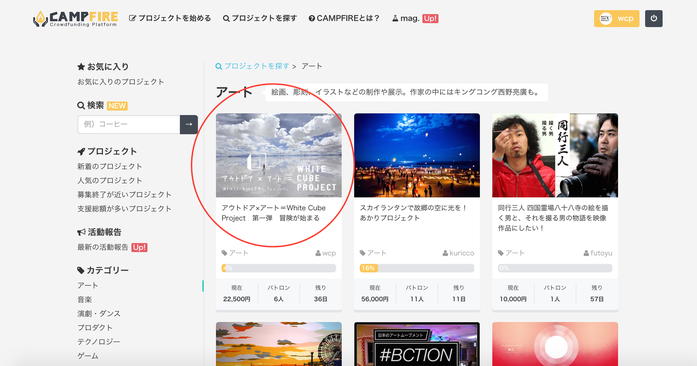Click title 同行三人 四国霊場八十八寺
Viewport: 697px width, 366px height.
[553, 218]
